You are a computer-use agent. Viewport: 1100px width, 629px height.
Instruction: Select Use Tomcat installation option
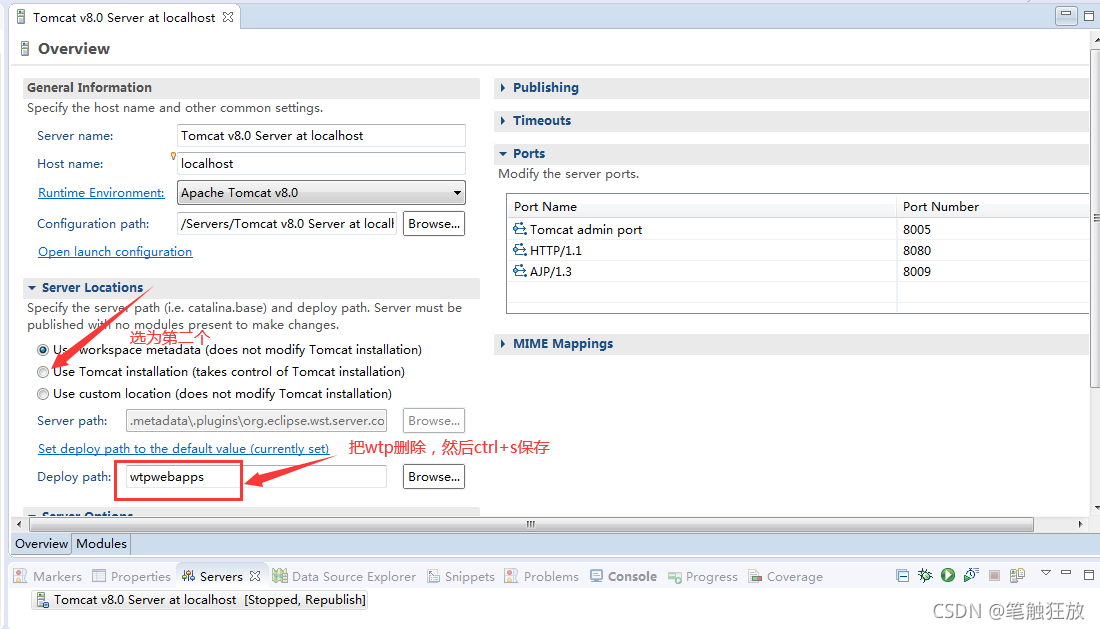pos(43,372)
